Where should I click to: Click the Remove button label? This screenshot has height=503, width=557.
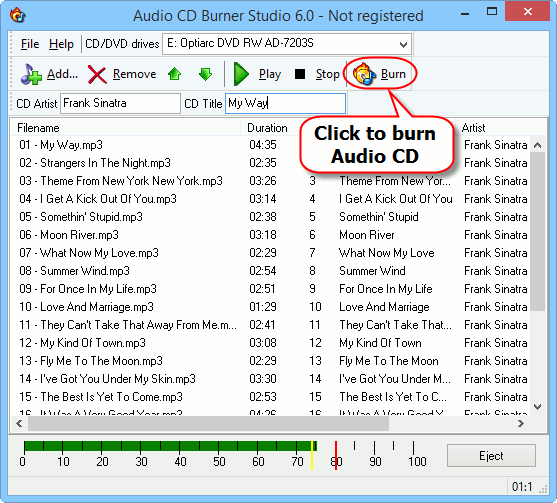click(x=134, y=74)
